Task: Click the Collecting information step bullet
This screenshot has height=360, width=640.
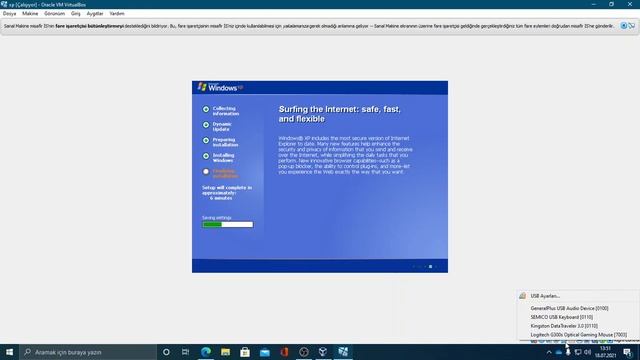Action: 206,109
